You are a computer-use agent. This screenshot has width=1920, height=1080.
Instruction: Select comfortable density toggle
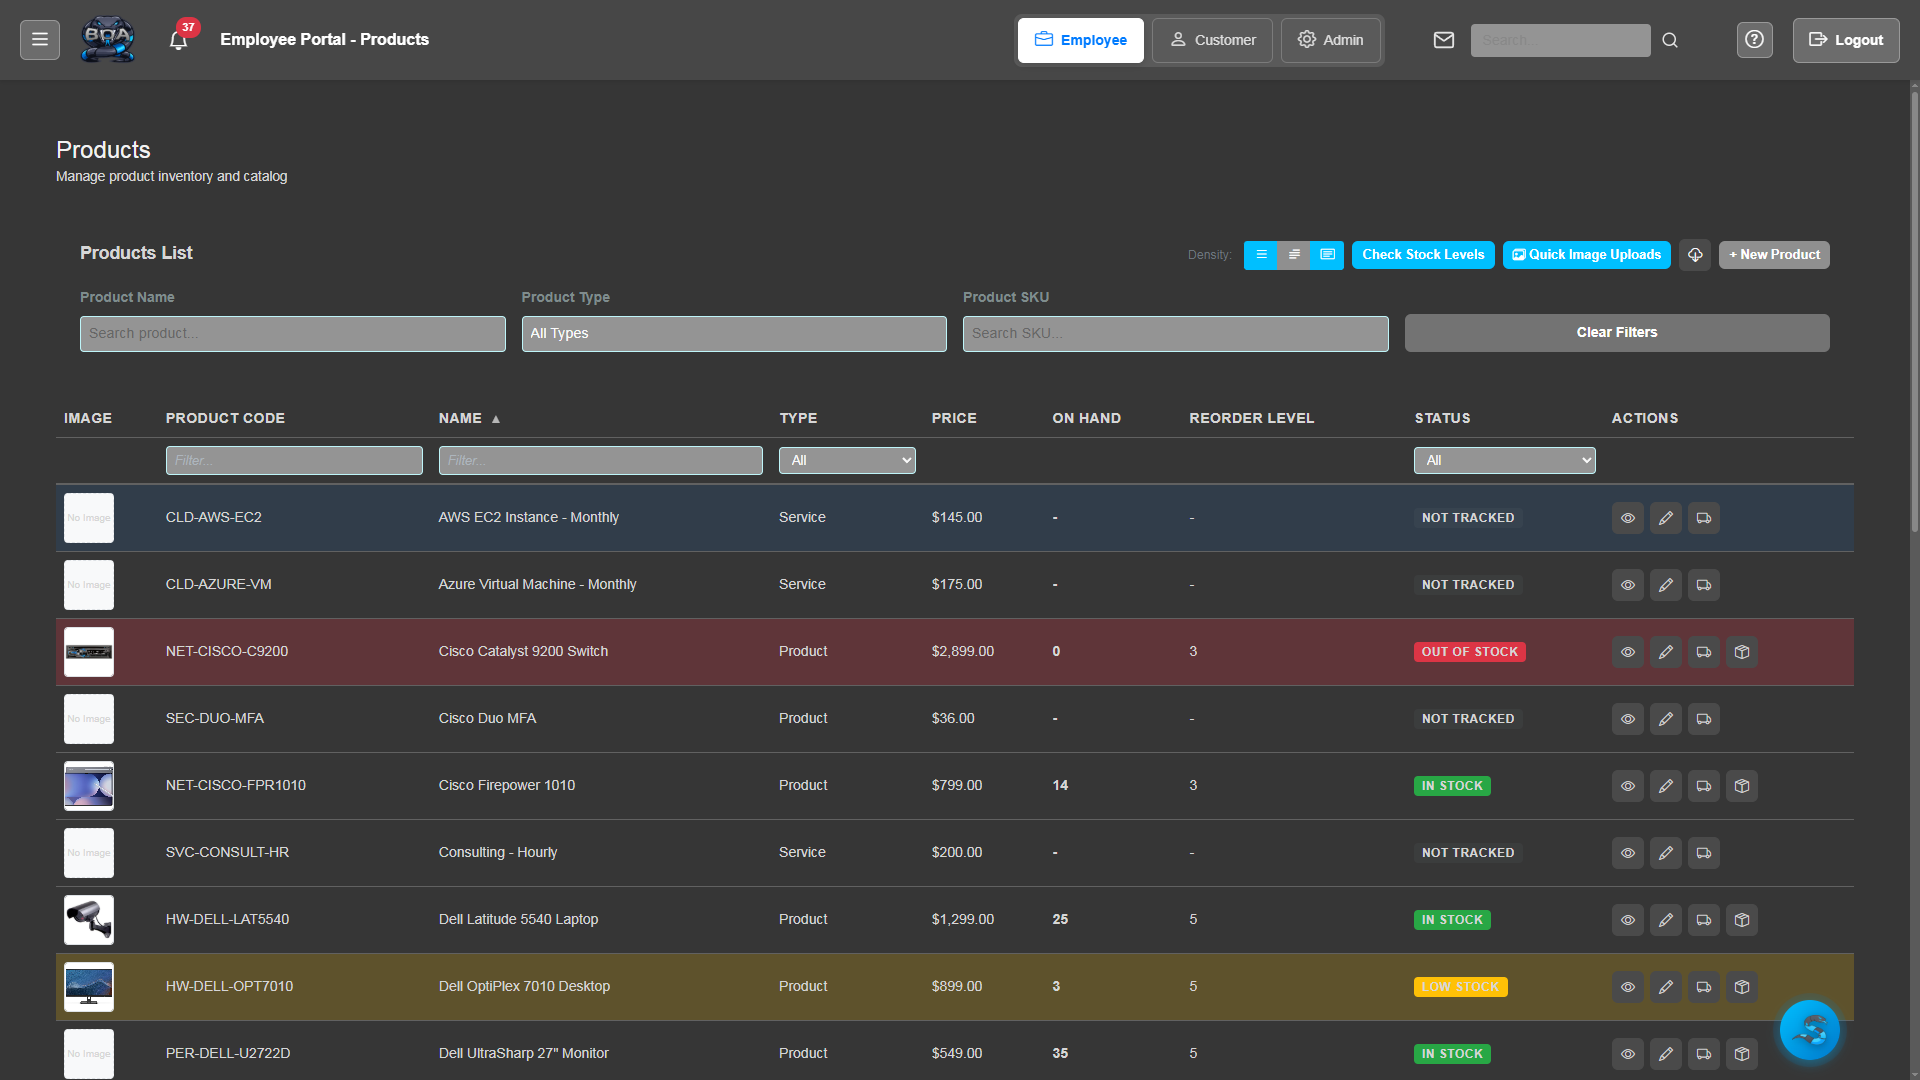[1327, 255]
